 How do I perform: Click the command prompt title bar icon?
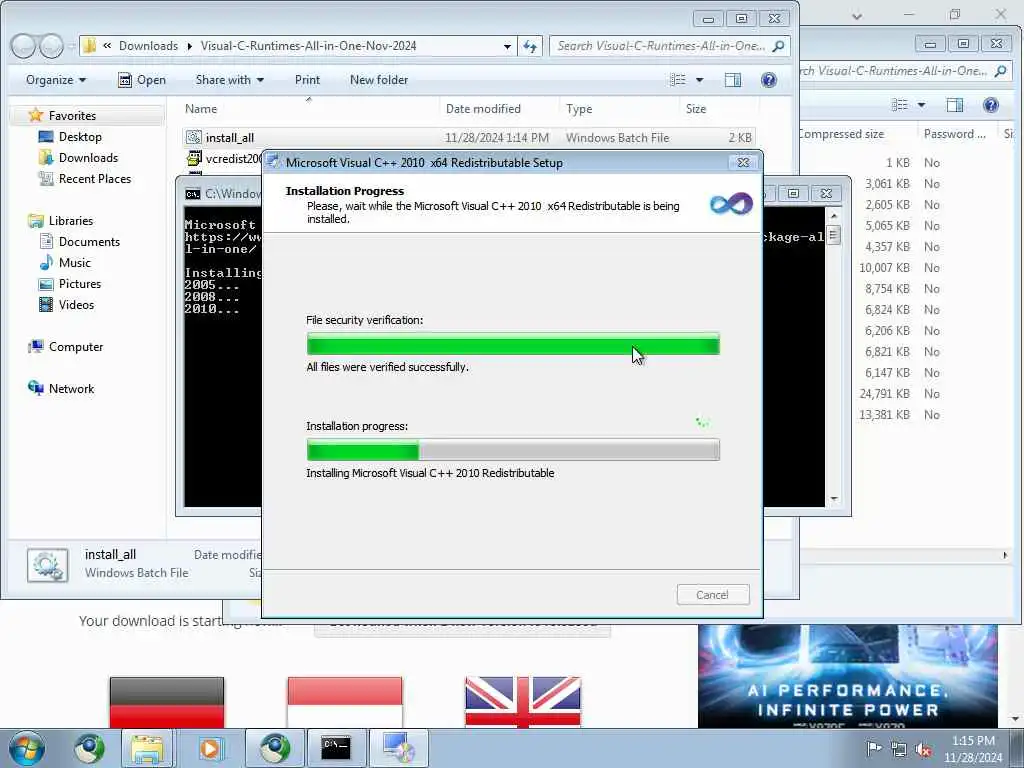click(x=192, y=194)
